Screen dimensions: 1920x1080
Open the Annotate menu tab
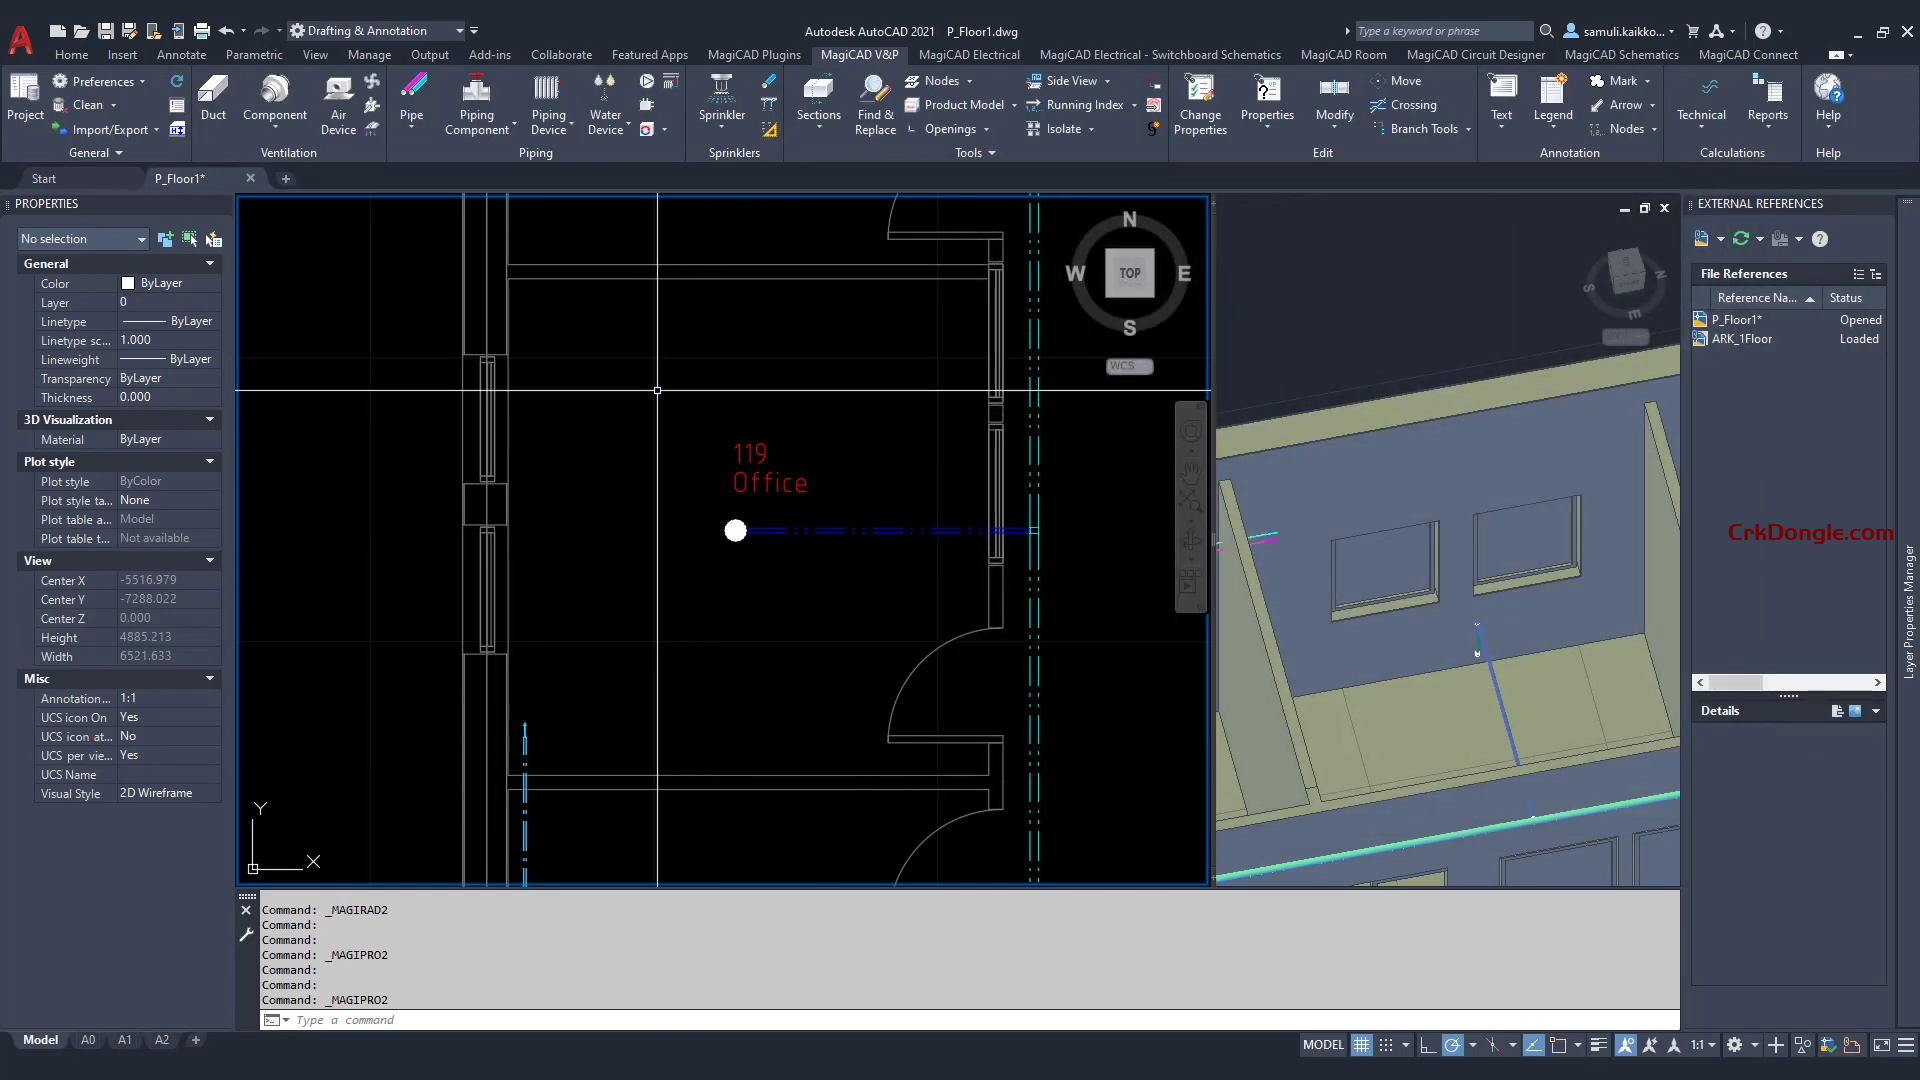coord(181,55)
